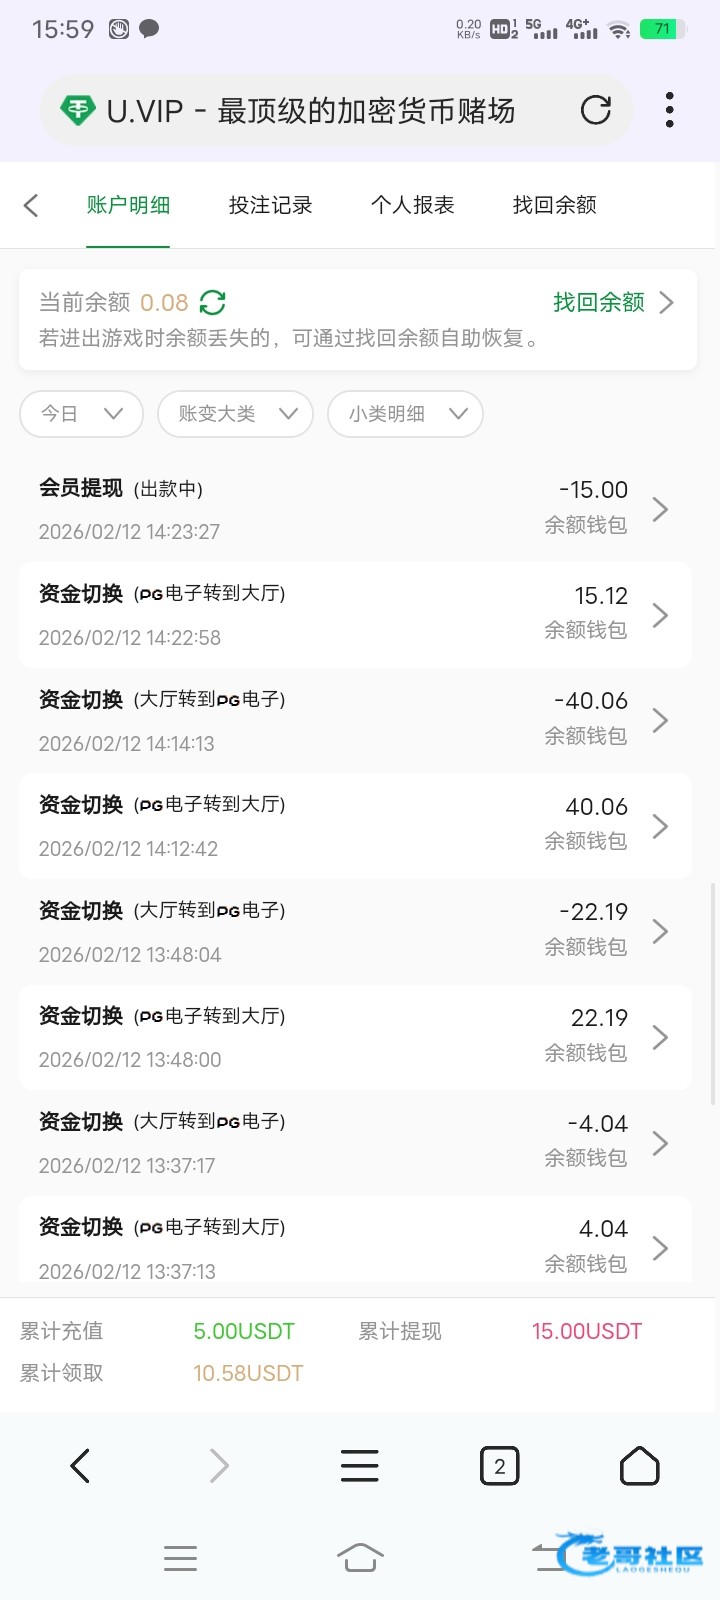The width and height of the screenshot is (720, 1600).
Task: Go to the browser home page
Action: 639,1466
